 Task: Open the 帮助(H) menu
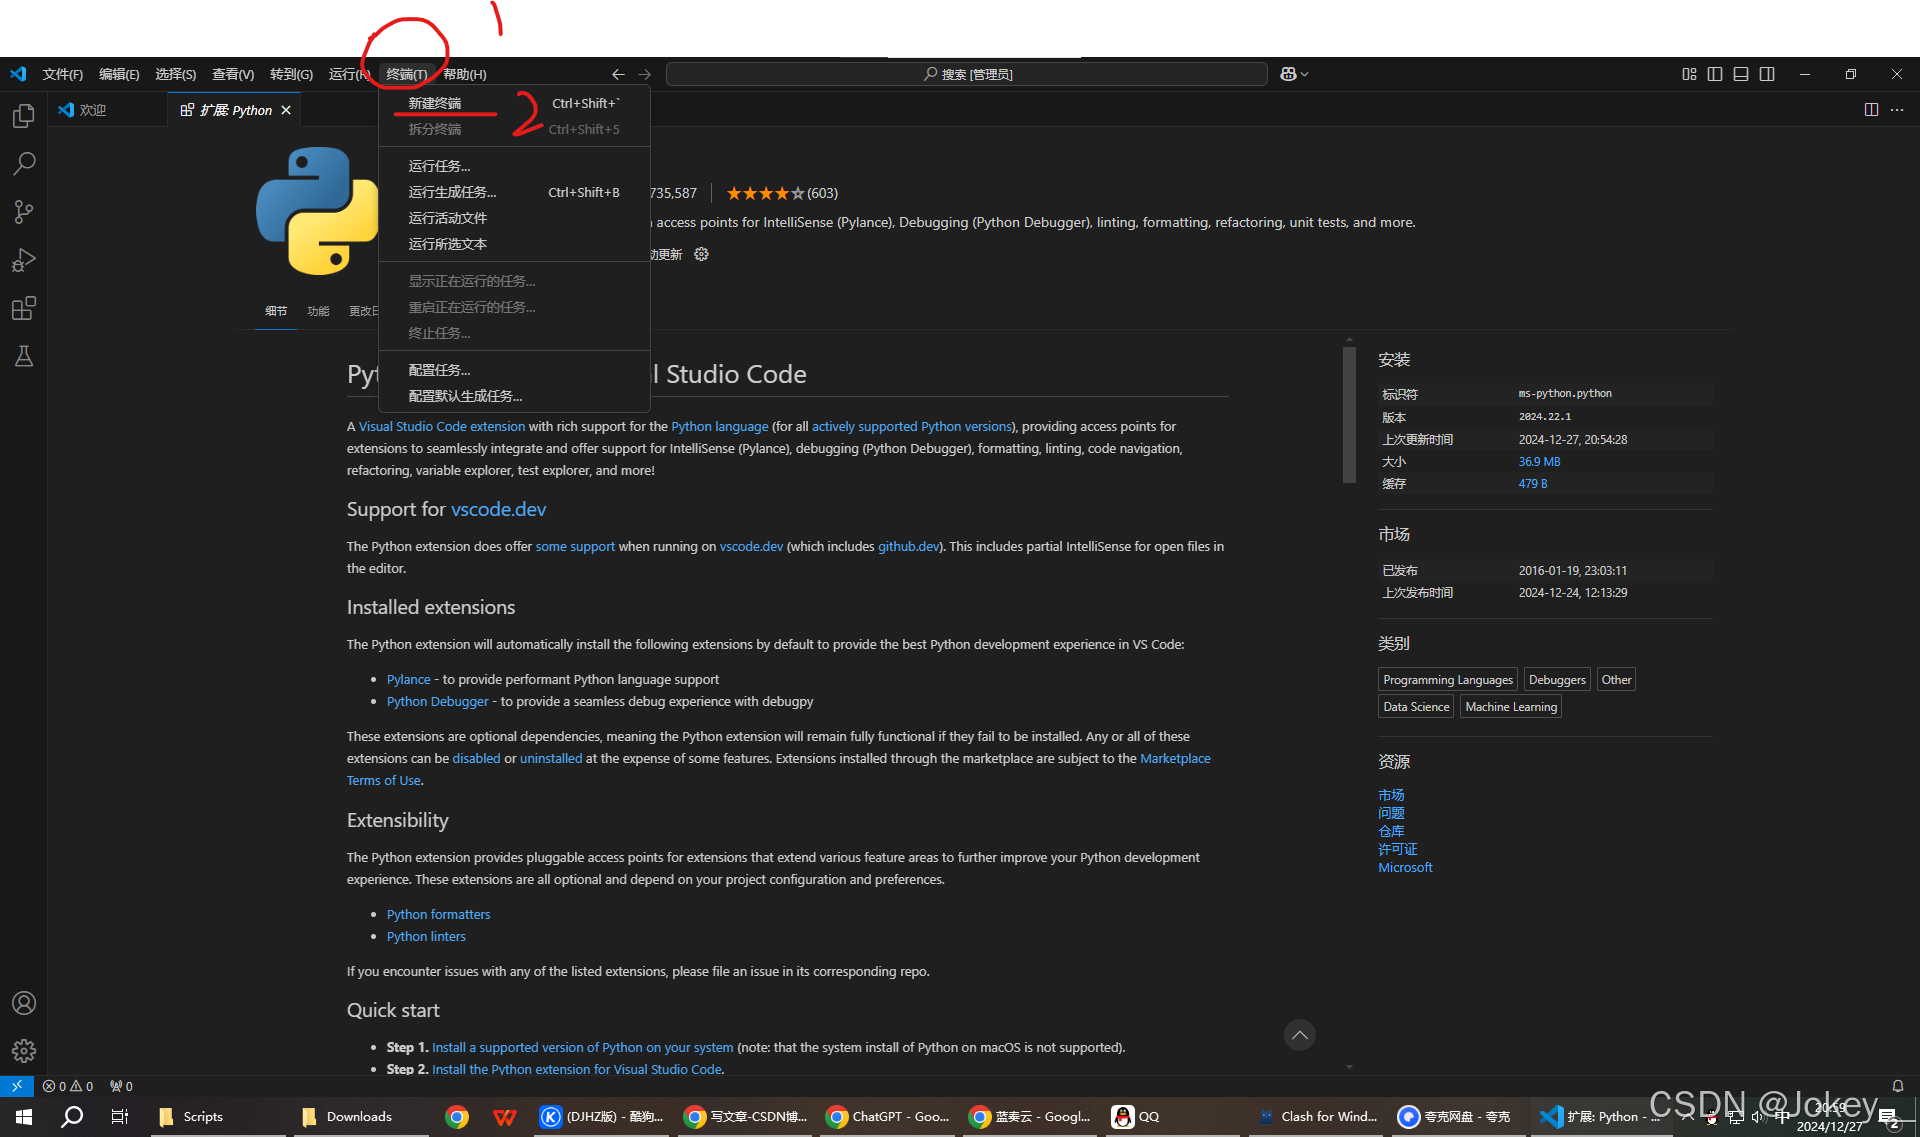coord(465,74)
